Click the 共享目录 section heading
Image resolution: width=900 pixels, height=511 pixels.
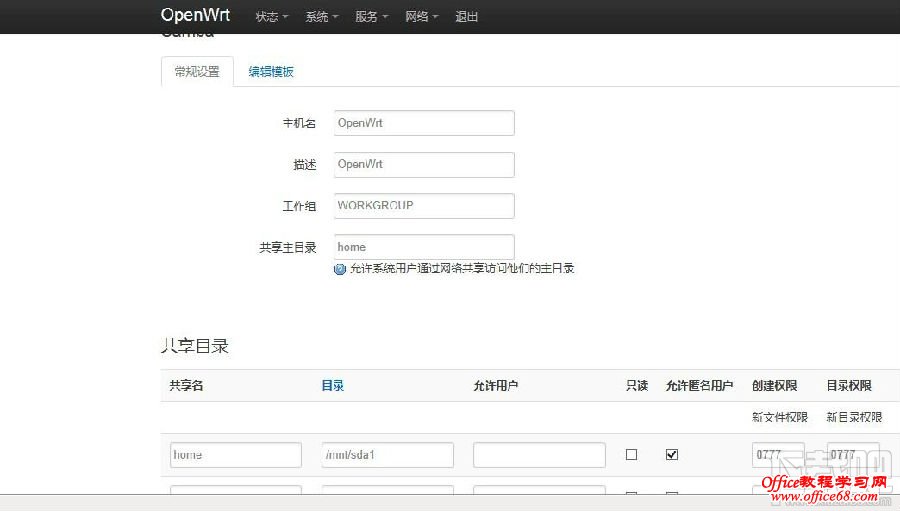click(x=195, y=346)
